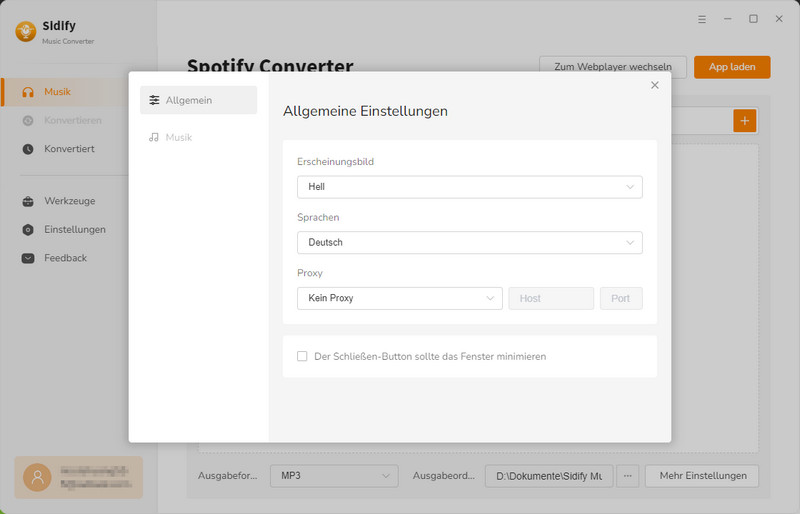The width and height of the screenshot is (800, 514).
Task: Select Konvertiert in the sidebar
Action: [69, 149]
